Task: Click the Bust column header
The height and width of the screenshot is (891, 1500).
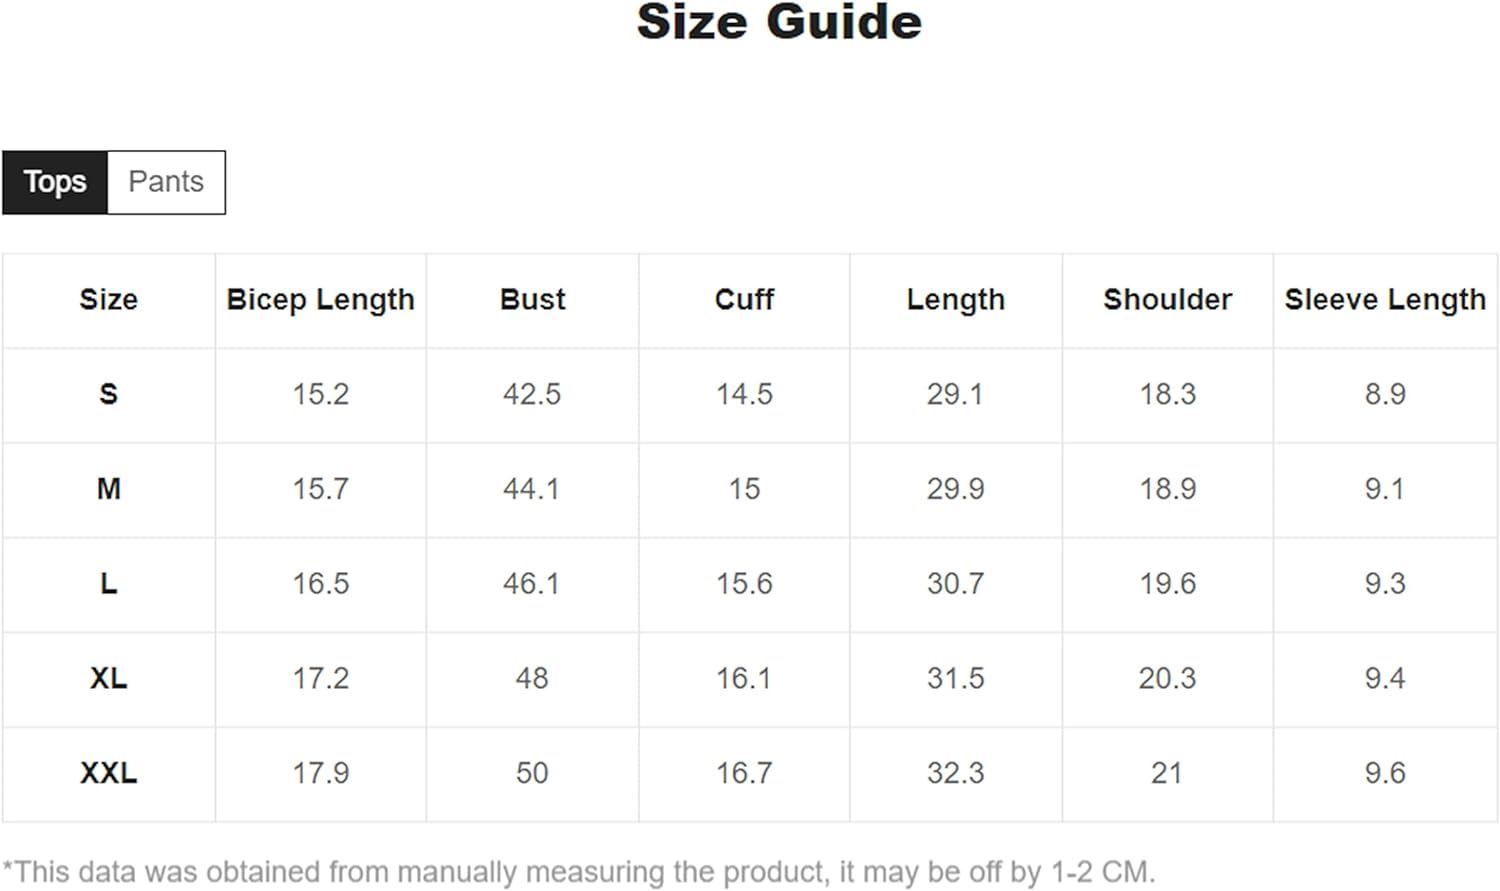Action: click(x=532, y=299)
